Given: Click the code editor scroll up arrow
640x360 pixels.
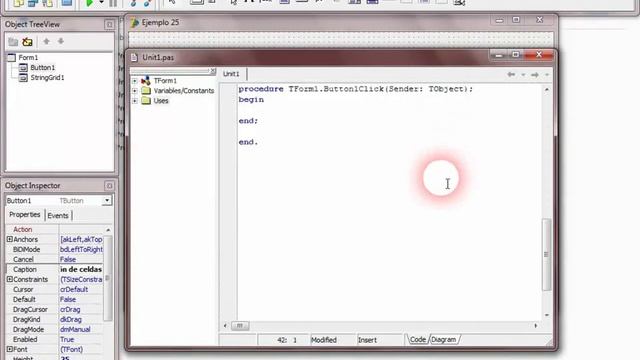Looking at the screenshot, I should coord(547,89).
